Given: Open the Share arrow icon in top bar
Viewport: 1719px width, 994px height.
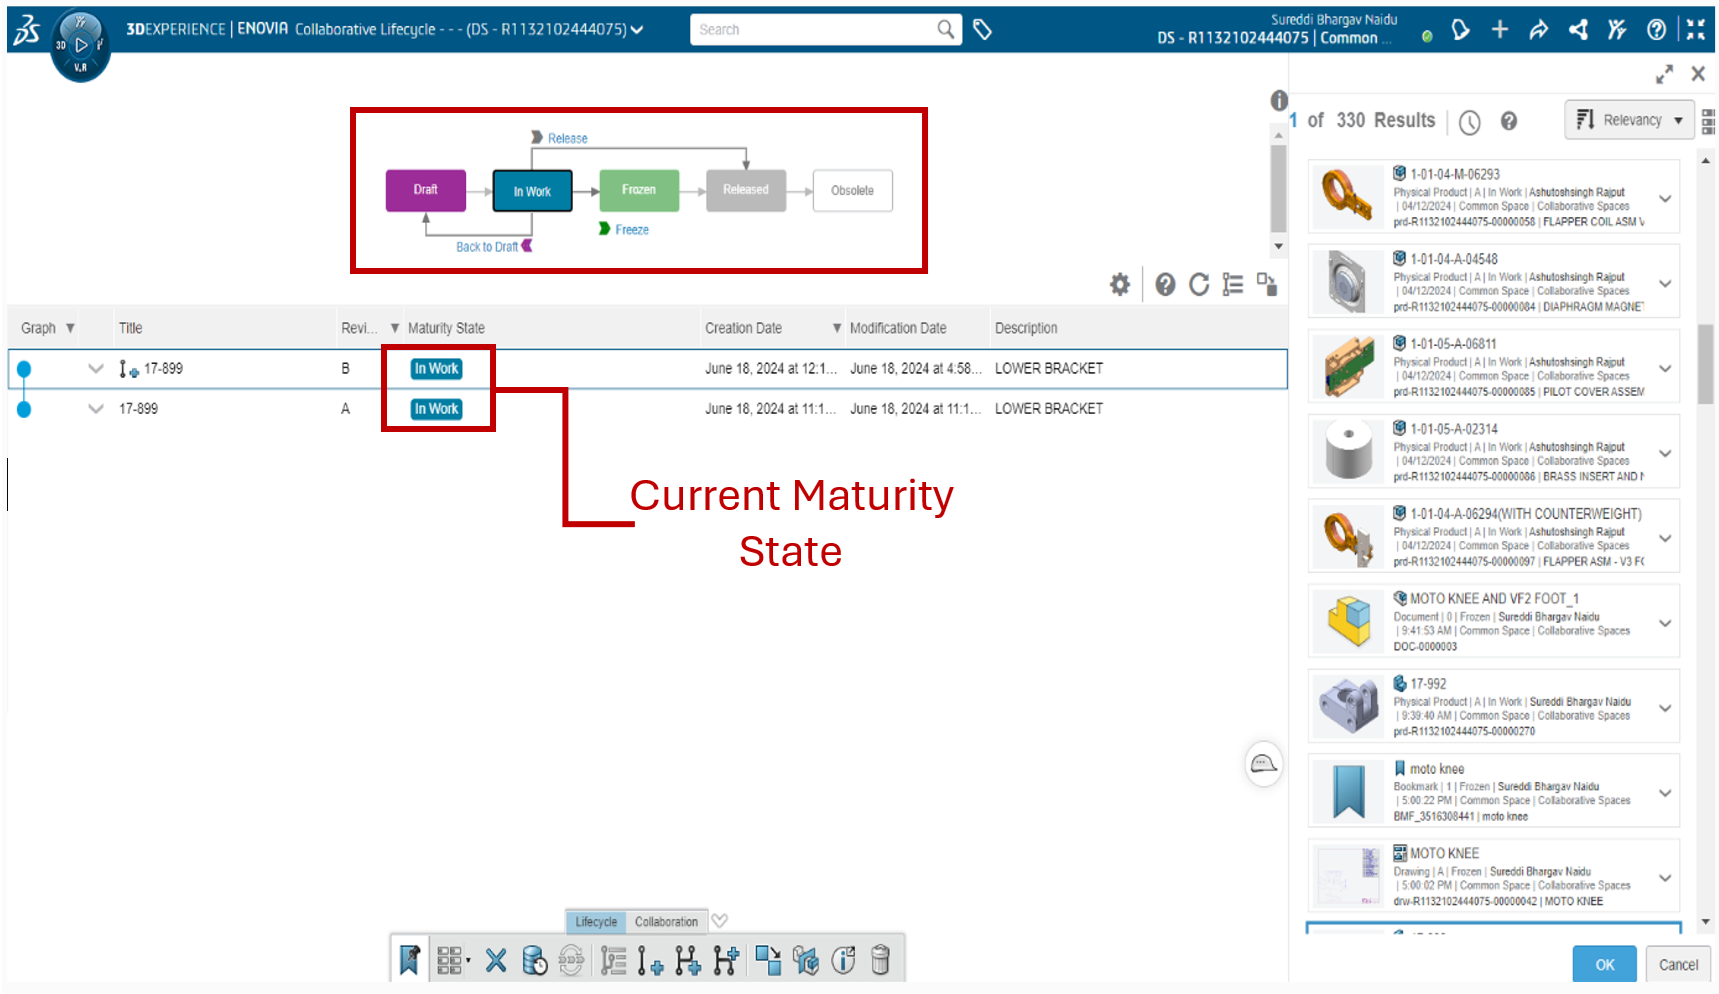Looking at the screenshot, I should [1538, 30].
